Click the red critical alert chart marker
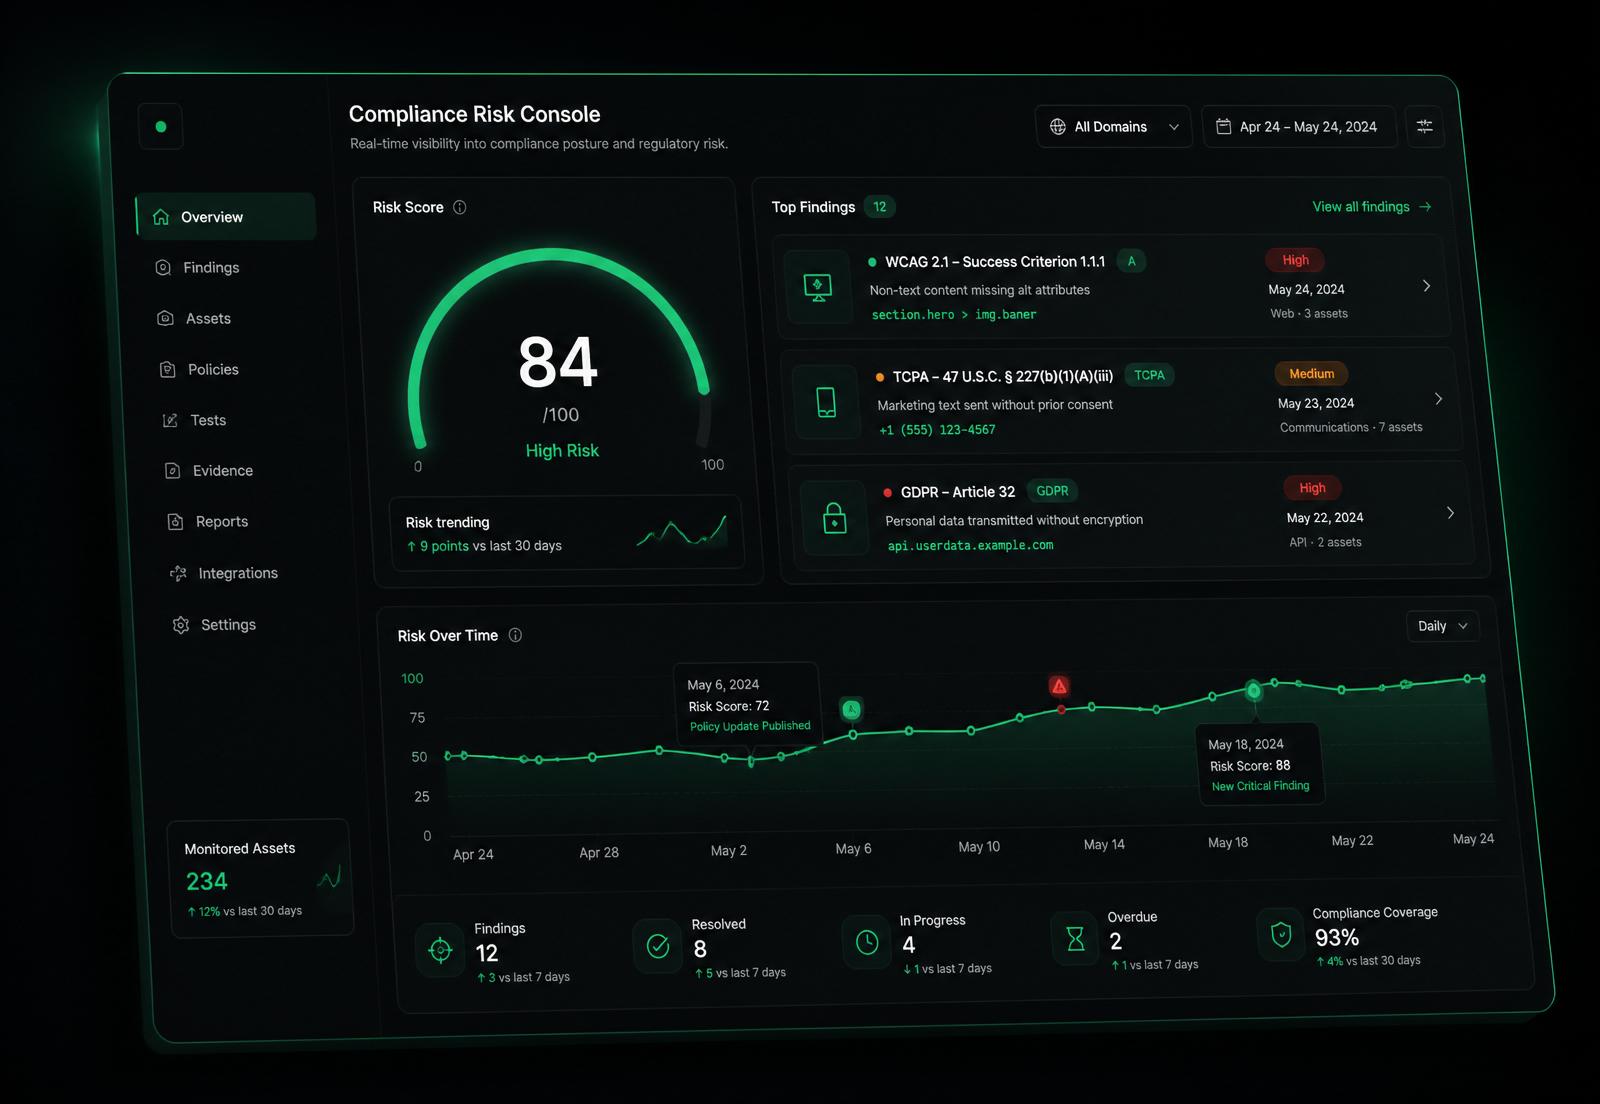This screenshot has width=1600, height=1104. (x=1059, y=686)
